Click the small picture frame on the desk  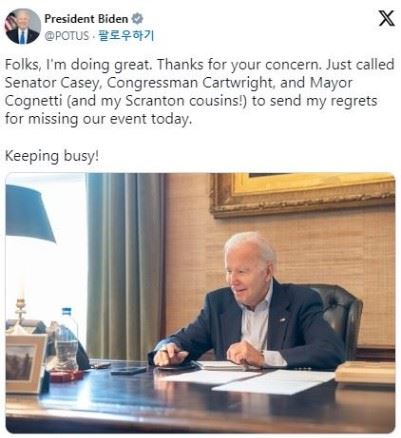click(x=26, y=363)
